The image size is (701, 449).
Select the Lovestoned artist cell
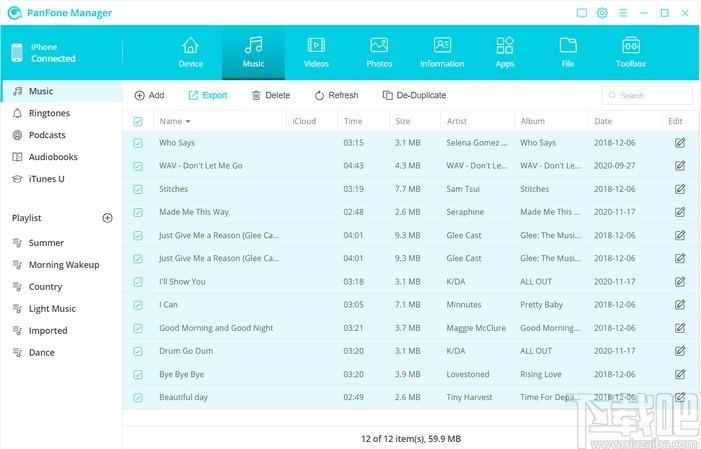coord(468,374)
